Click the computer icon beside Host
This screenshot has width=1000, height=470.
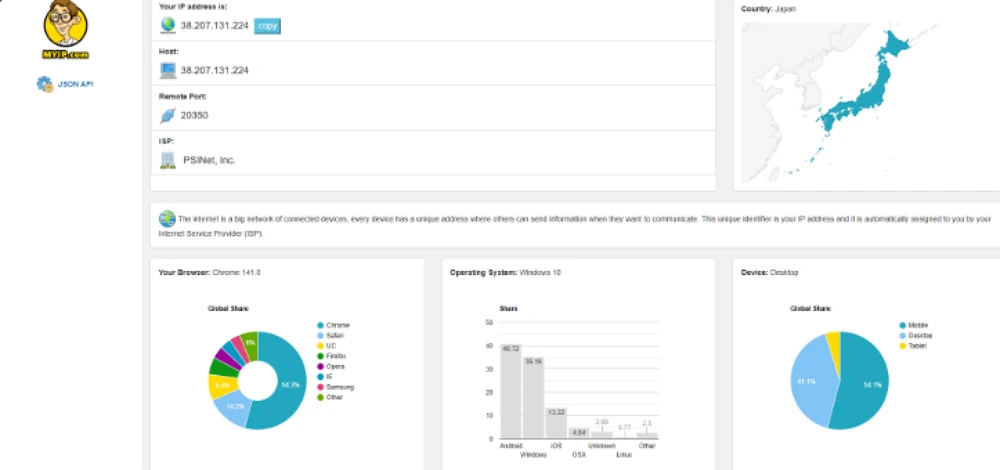point(168,70)
